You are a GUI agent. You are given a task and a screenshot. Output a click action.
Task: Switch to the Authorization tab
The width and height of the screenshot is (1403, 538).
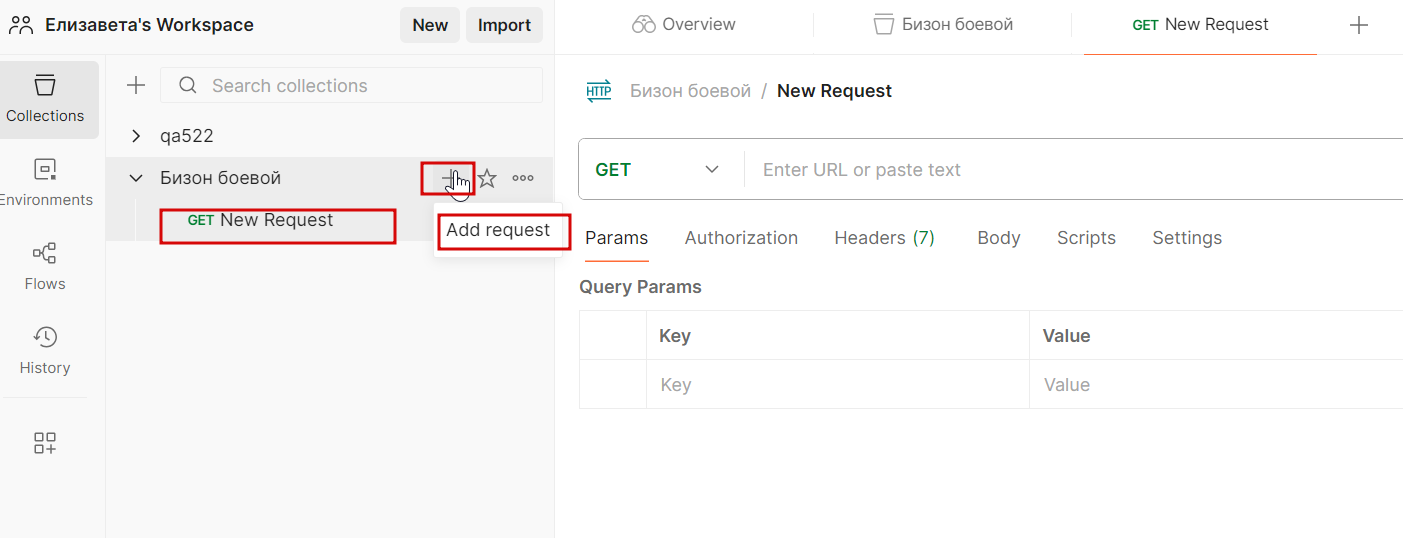[x=741, y=238]
